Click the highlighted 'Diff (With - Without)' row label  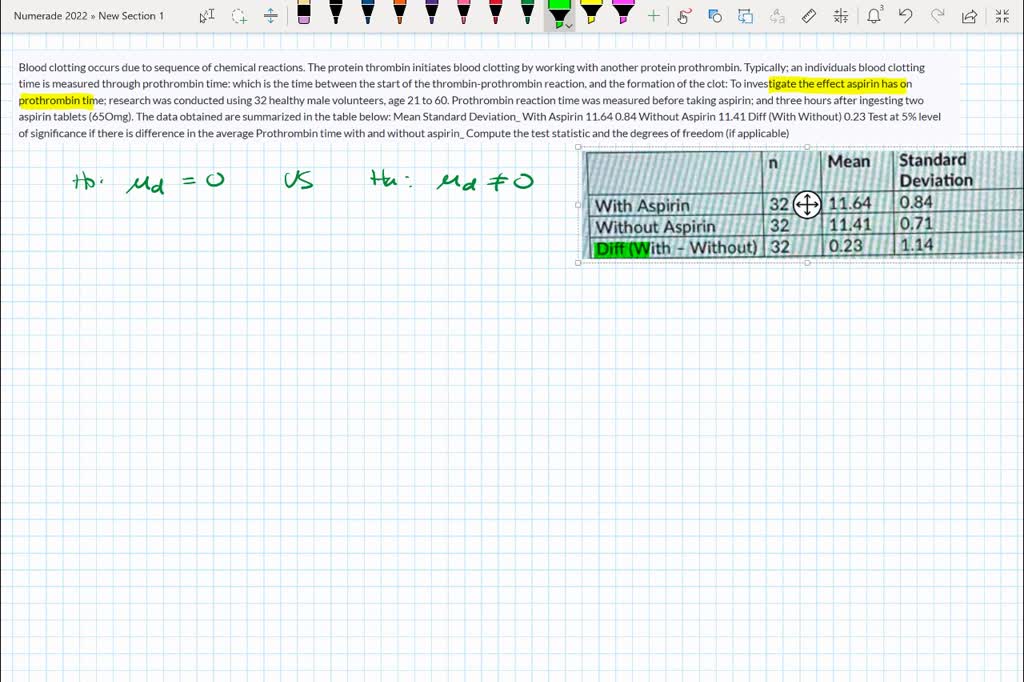pyautogui.click(x=676, y=248)
